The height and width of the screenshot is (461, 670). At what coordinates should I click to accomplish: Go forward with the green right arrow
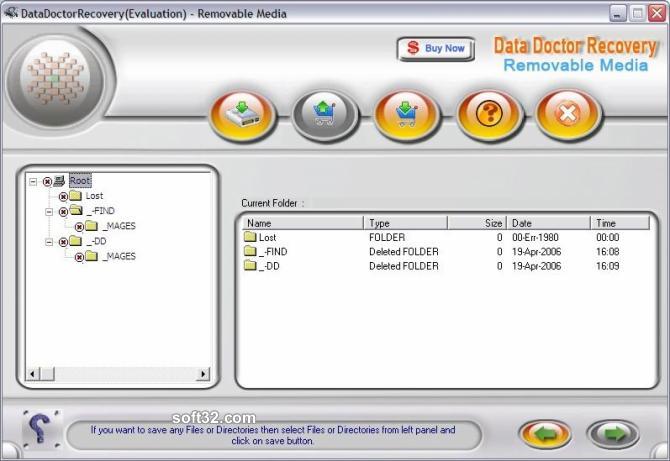click(613, 435)
